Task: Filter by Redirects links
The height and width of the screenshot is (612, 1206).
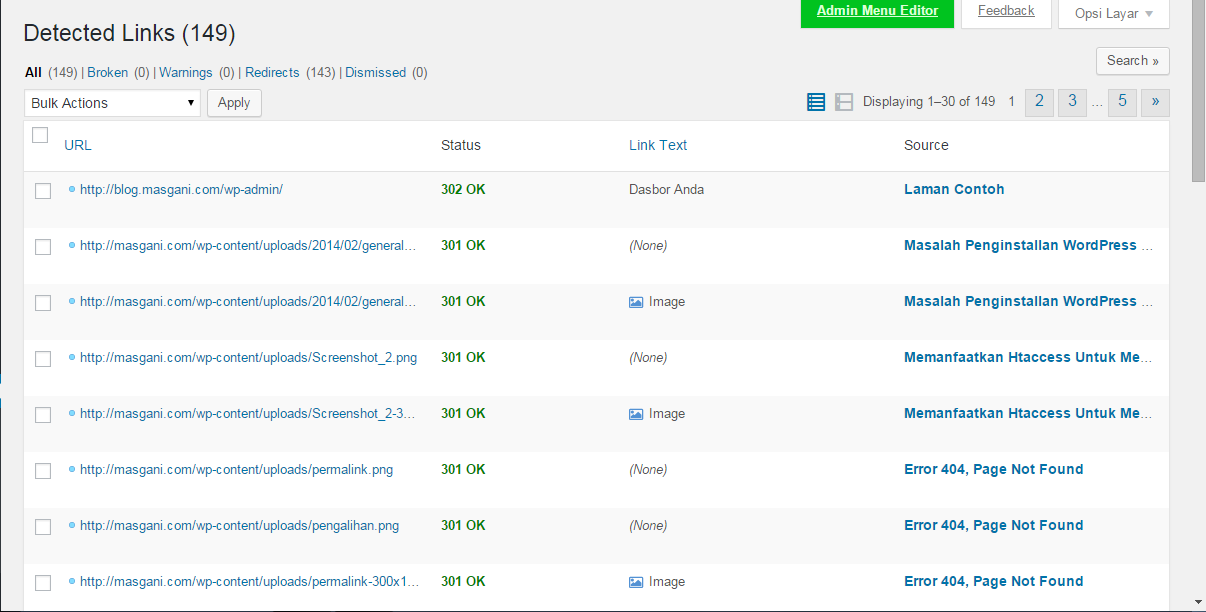Action: [x=272, y=72]
